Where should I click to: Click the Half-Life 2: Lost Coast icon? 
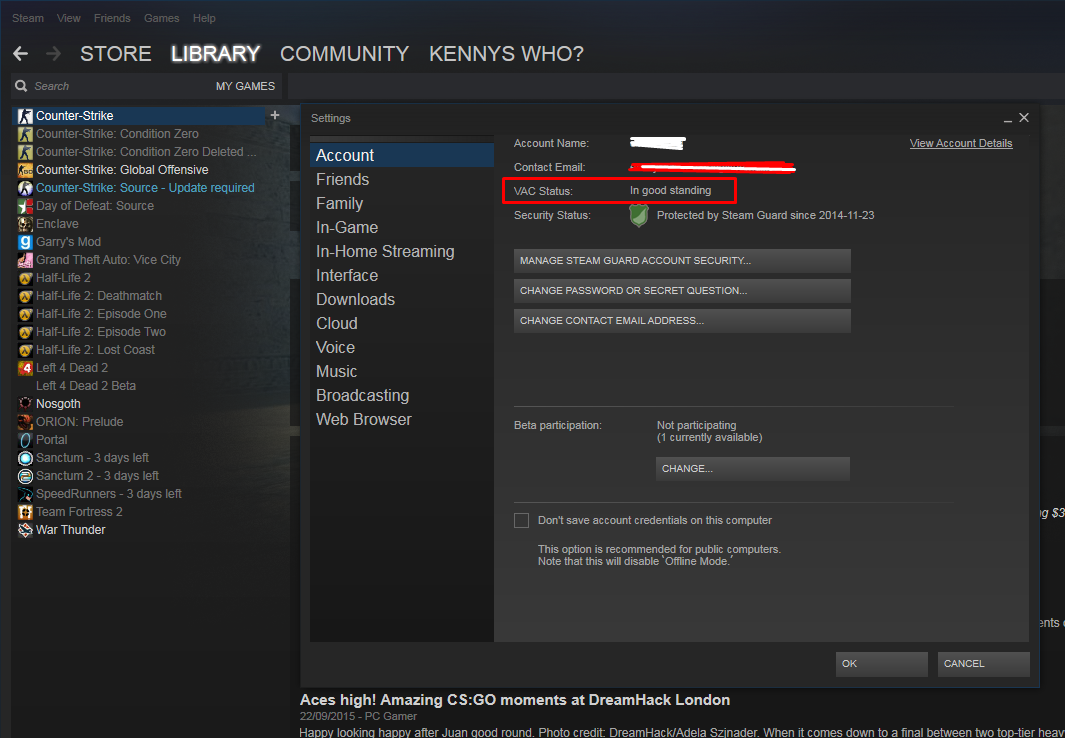point(25,350)
